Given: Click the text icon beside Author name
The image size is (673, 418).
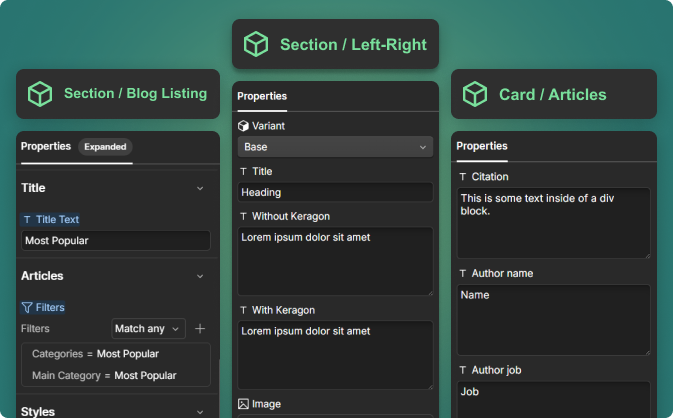Looking at the screenshot, I should (463, 273).
